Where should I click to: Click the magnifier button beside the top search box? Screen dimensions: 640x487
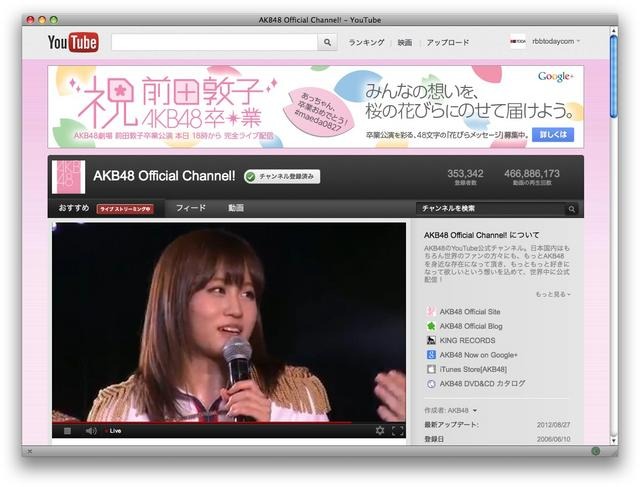pyautogui.click(x=327, y=43)
